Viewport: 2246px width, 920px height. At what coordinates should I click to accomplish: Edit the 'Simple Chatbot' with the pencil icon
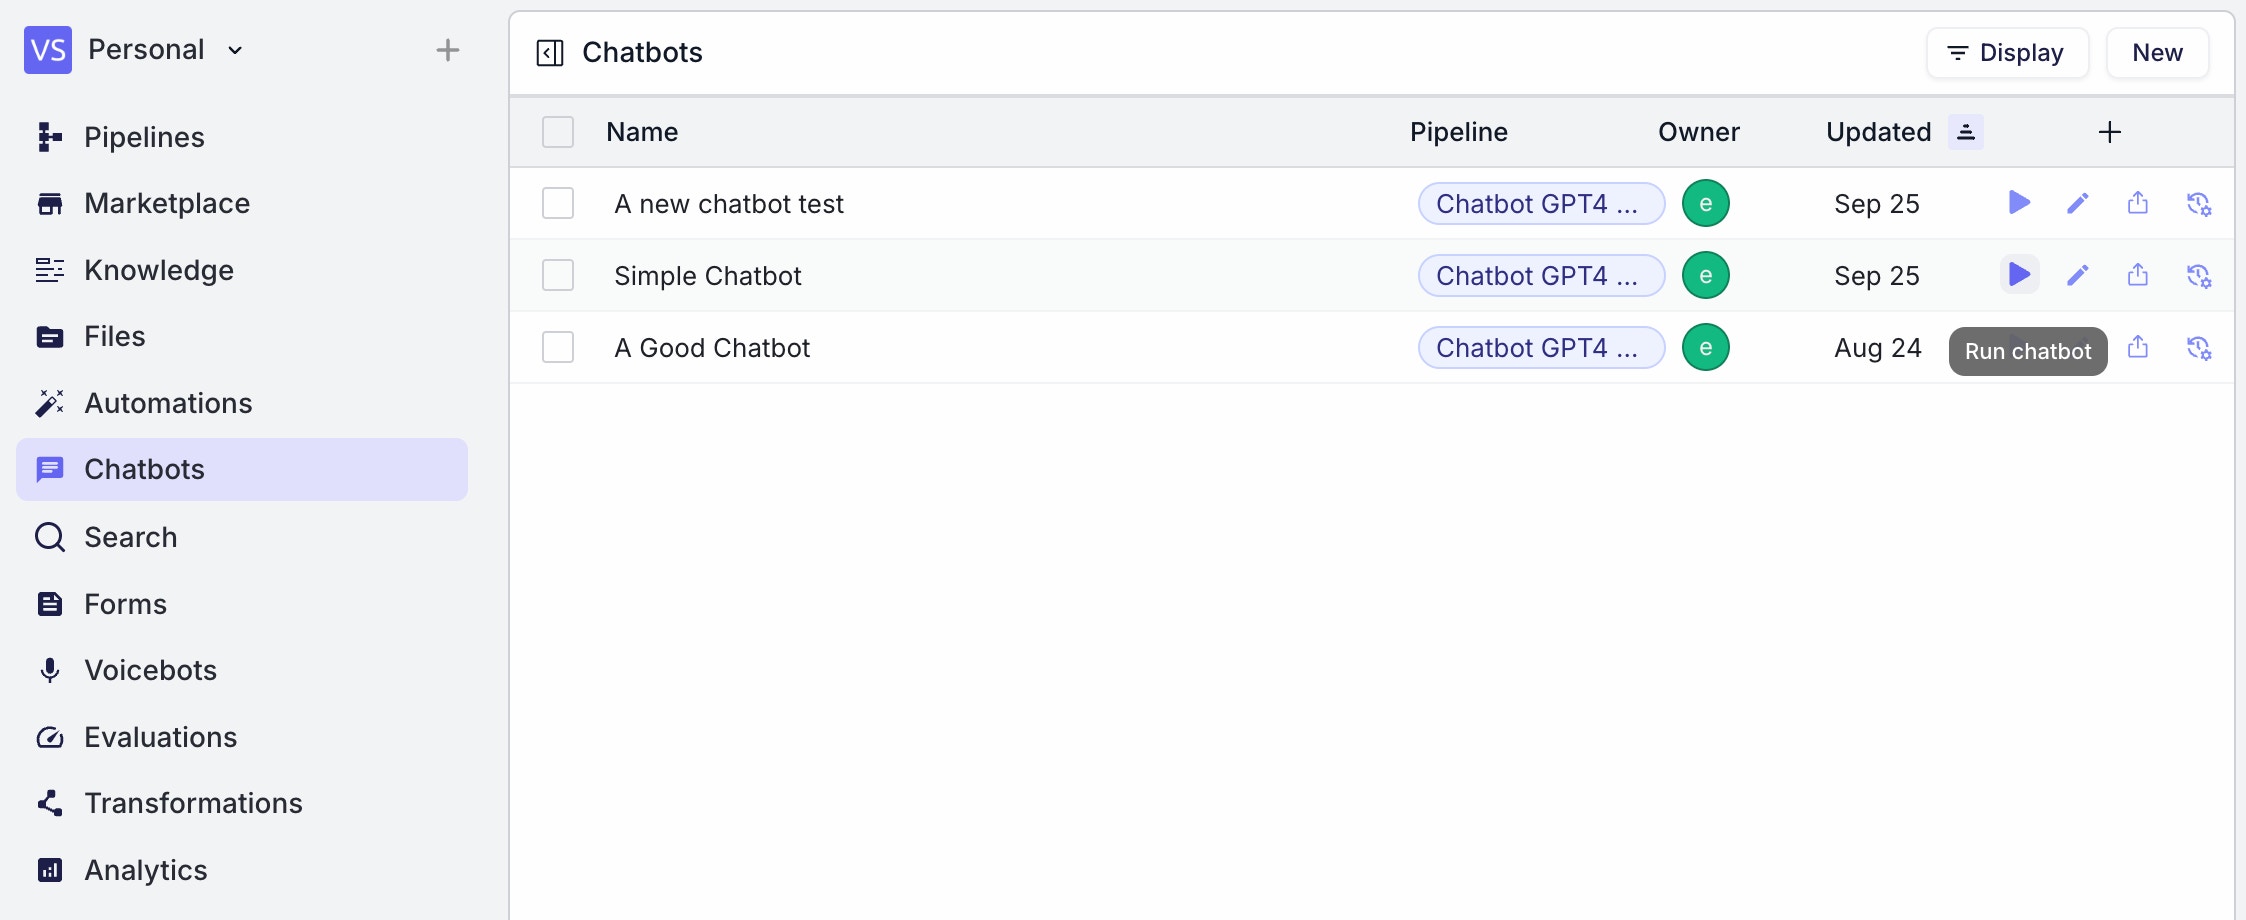coord(2078,274)
